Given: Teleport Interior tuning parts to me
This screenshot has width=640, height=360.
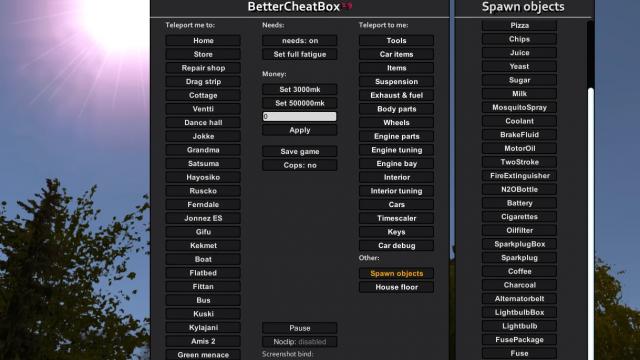Looking at the screenshot, I should (x=396, y=191).
